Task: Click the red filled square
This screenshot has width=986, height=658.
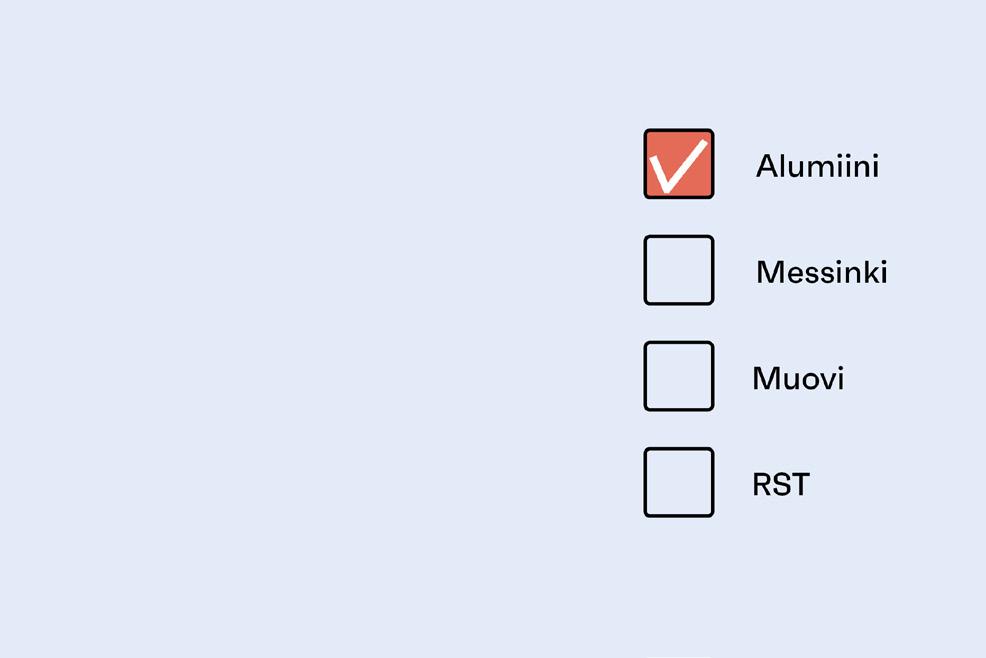Action: coord(678,164)
